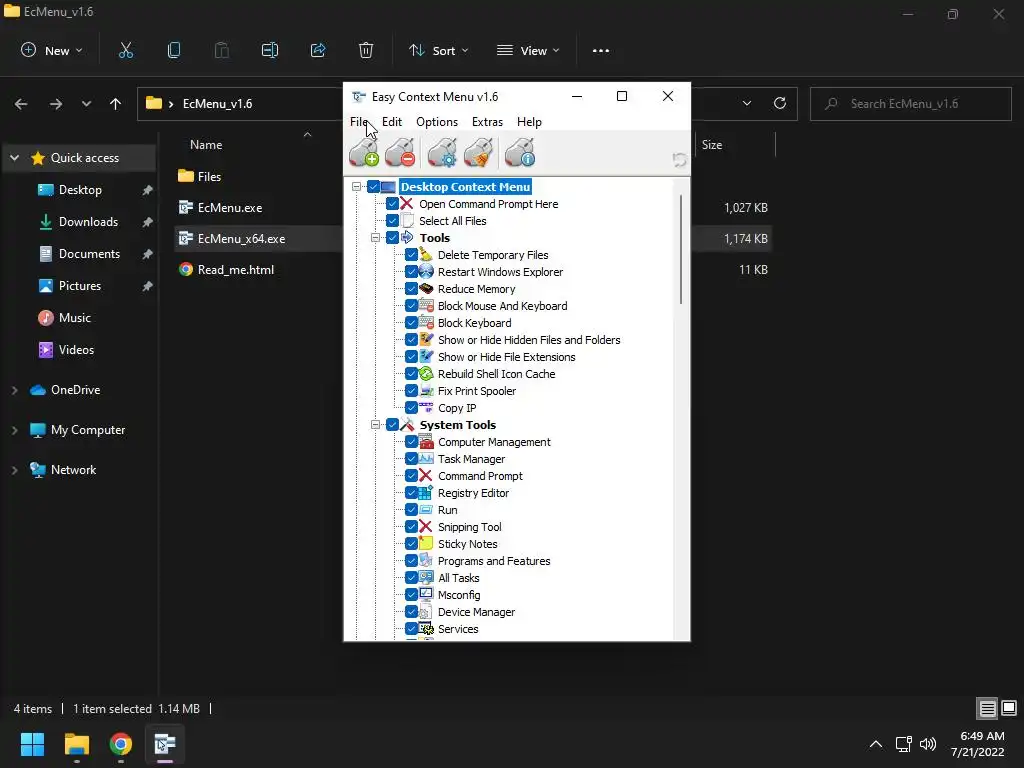This screenshot has width=1024, height=768.
Task: Expand Network in the navigation pane
Action: 14,470
